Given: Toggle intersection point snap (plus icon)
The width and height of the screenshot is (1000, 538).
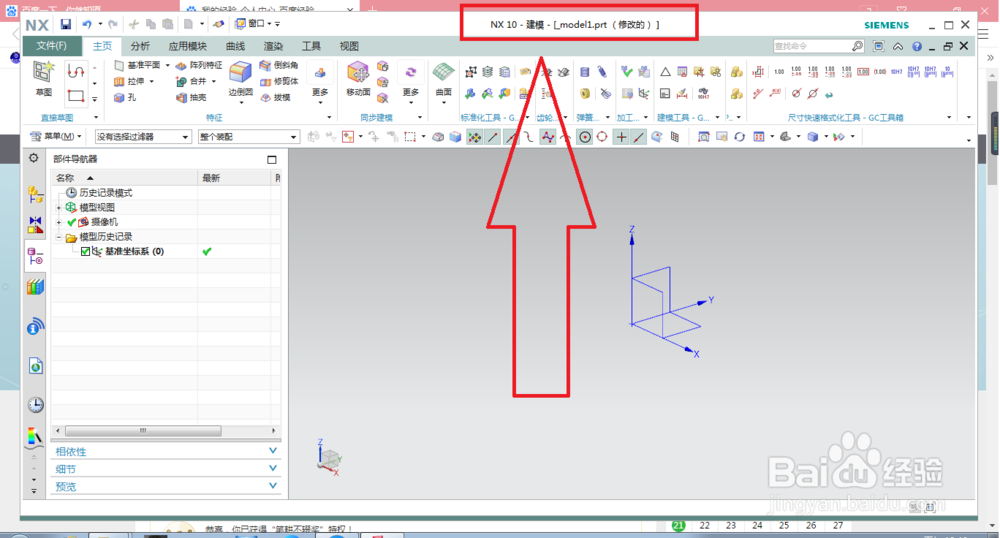Looking at the screenshot, I should point(621,137).
